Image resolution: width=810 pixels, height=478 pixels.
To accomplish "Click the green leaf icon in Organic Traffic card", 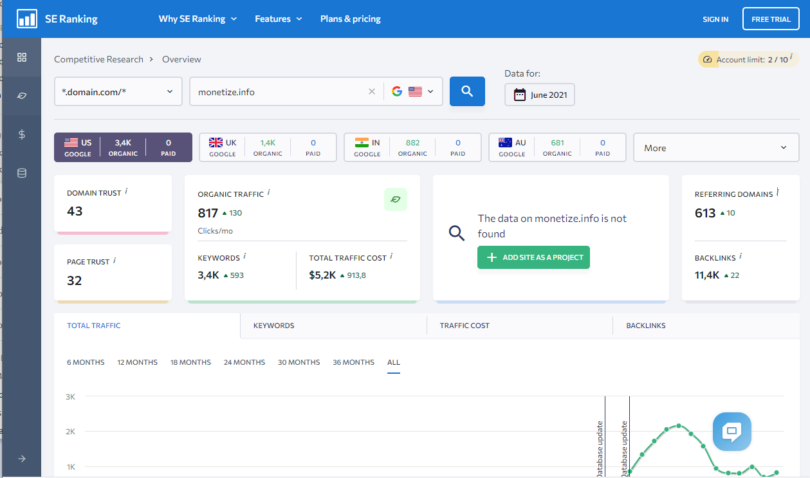I will (x=395, y=199).
